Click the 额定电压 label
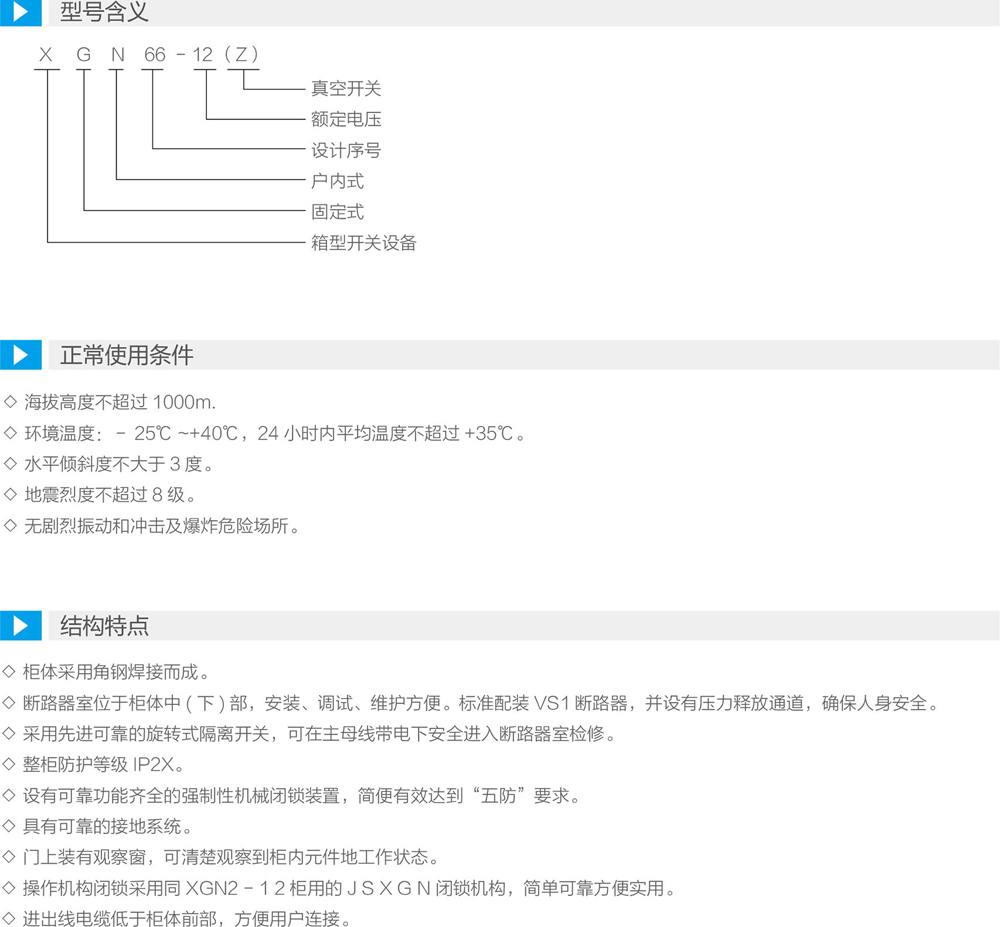 [346, 120]
